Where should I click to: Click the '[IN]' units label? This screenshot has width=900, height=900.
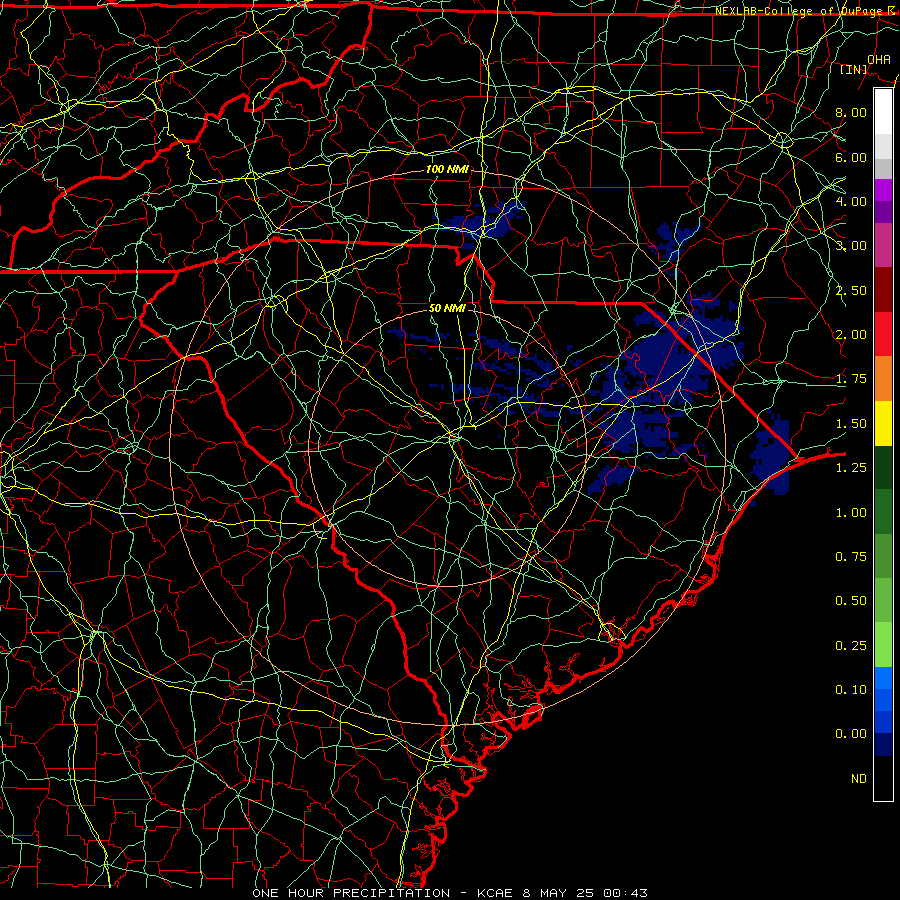click(x=854, y=69)
